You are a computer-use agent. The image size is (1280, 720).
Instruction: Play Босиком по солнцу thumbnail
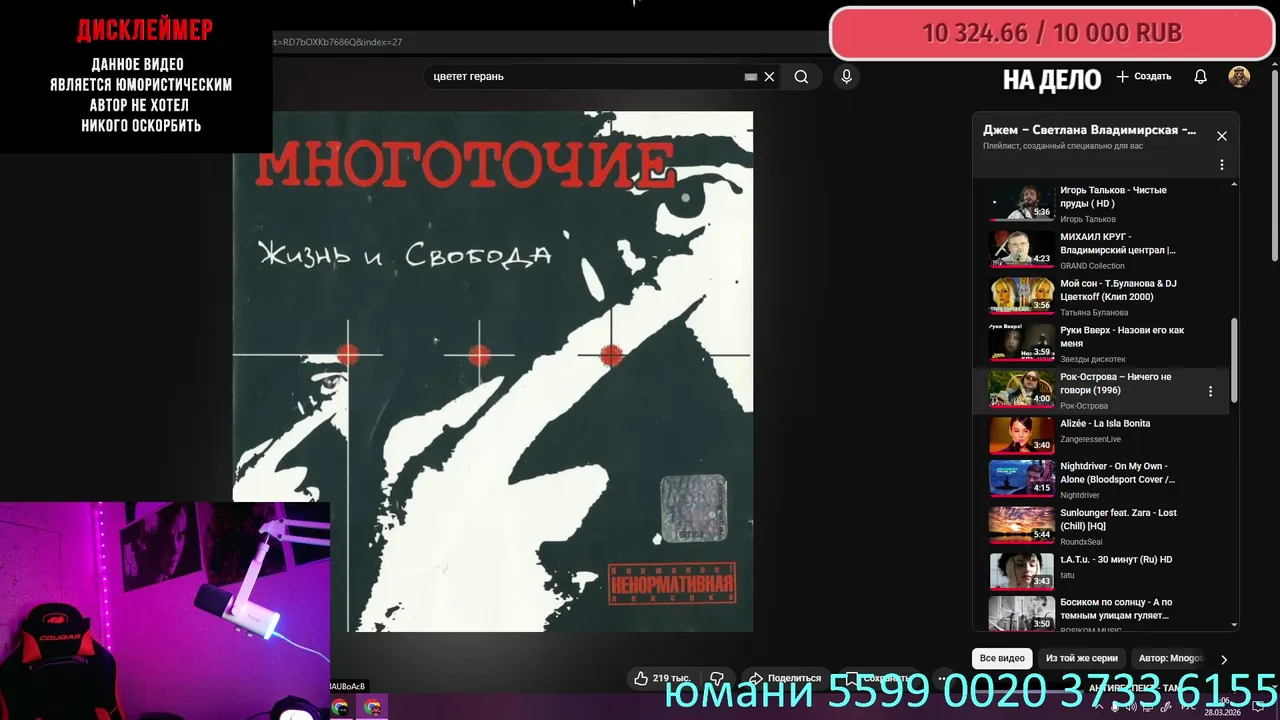click(1021, 613)
